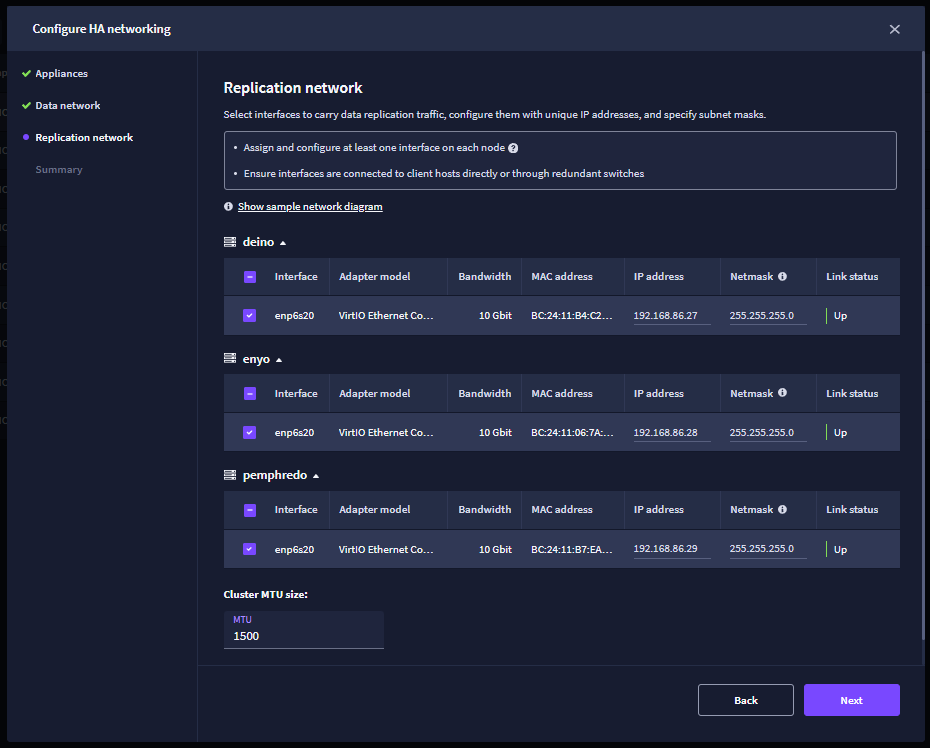Screen dimensions: 930x748
Task: Click the IP address header in deino table
Action: tap(658, 276)
